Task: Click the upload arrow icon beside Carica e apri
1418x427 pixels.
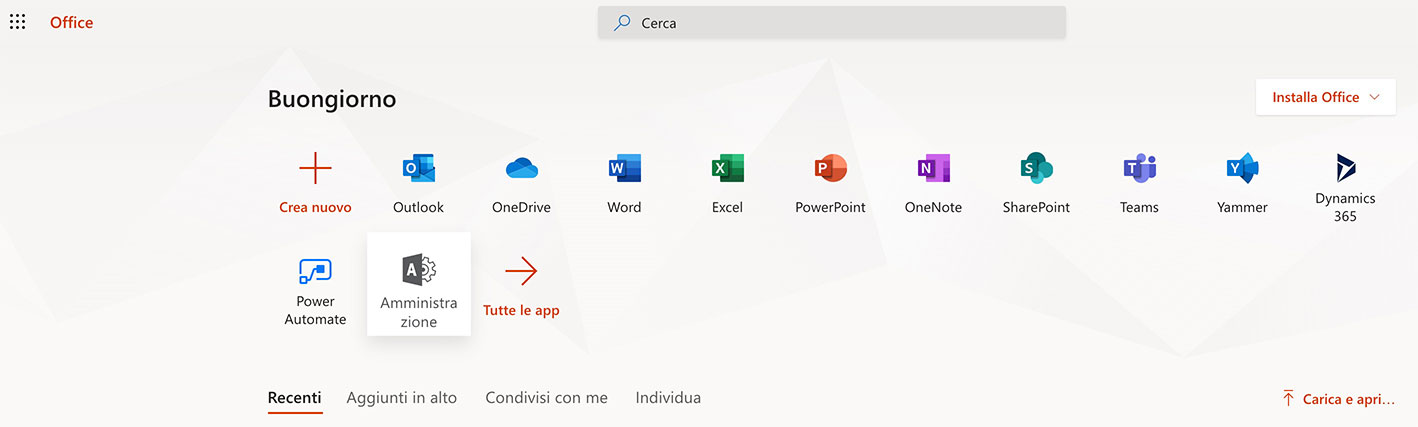Action: pos(1288,399)
